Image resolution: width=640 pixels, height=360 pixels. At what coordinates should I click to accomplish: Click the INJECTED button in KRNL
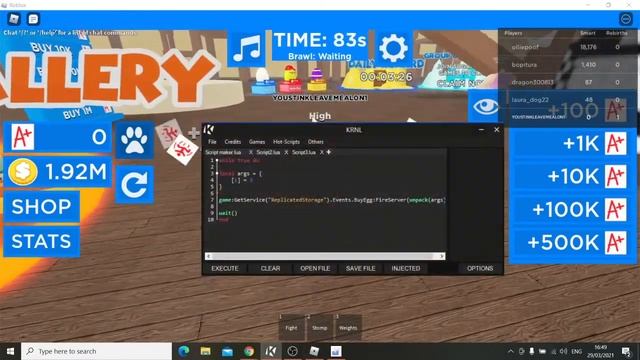[x=406, y=268]
